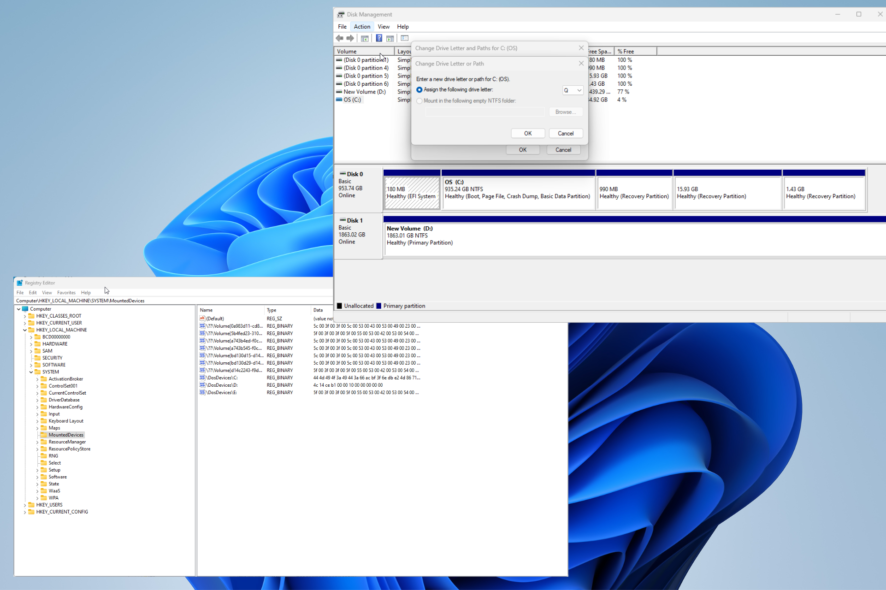Image resolution: width=886 pixels, height=590 pixels.
Task: Click the folder icon of SECURITY key
Action: (37, 358)
